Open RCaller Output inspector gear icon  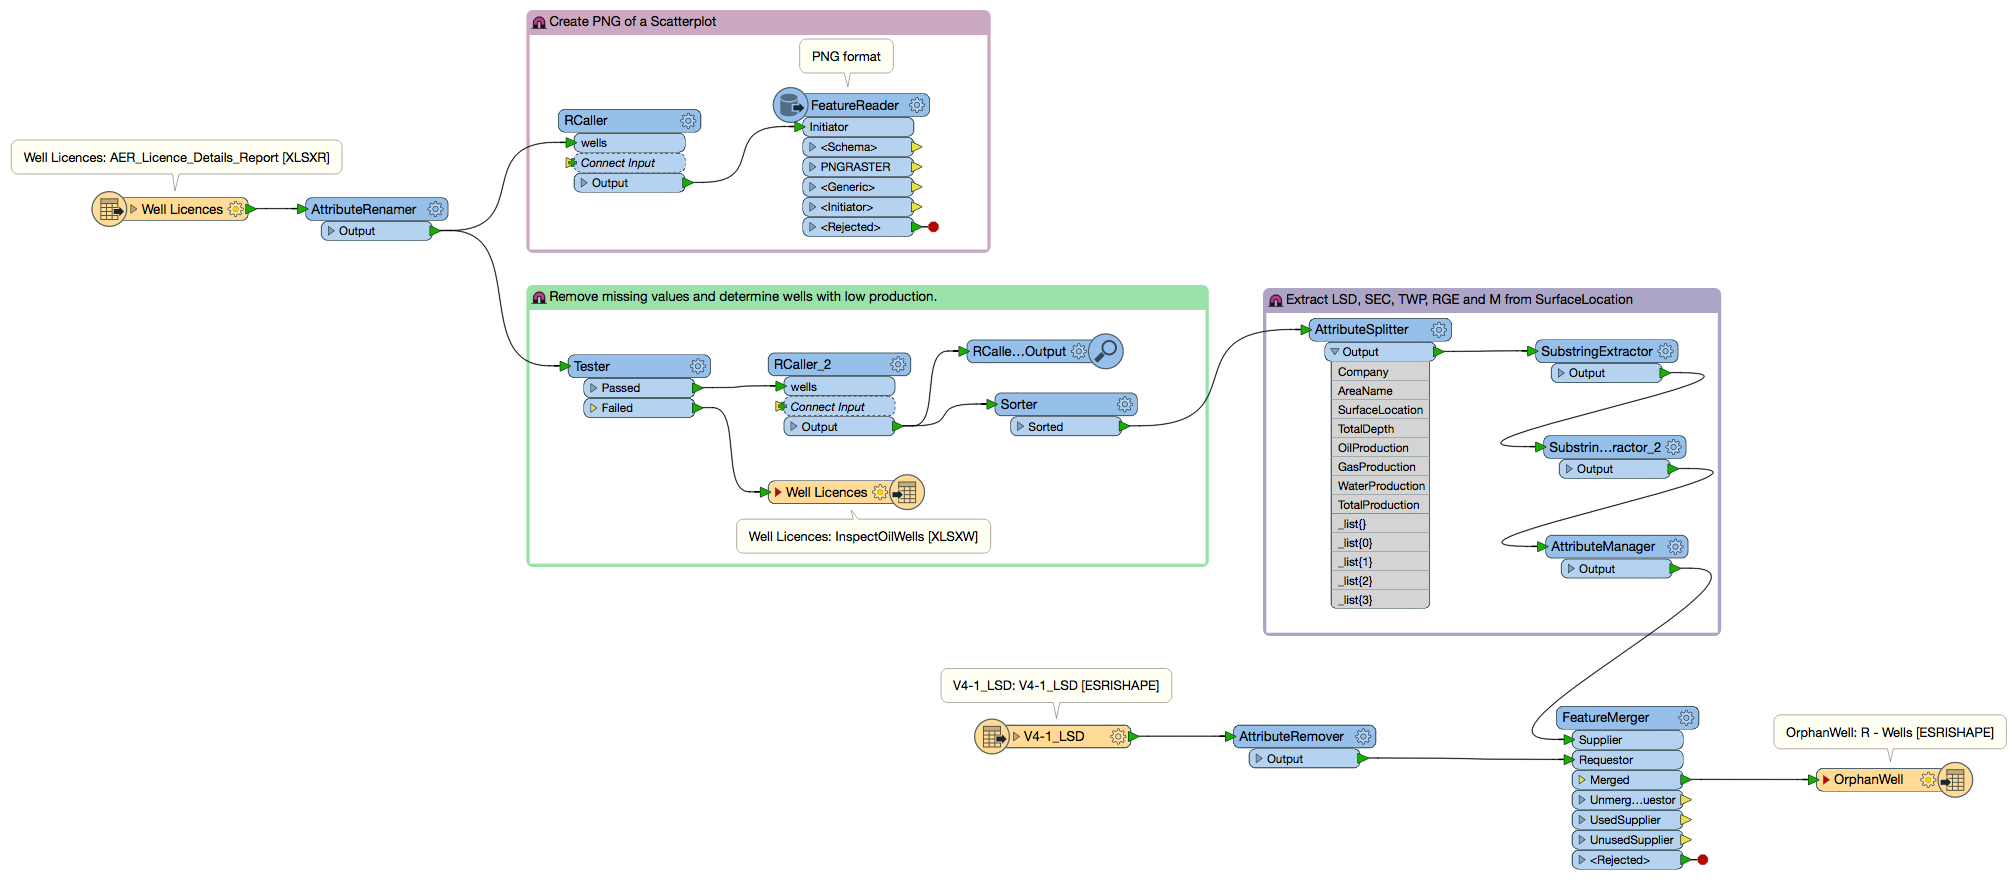tap(1079, 351)
